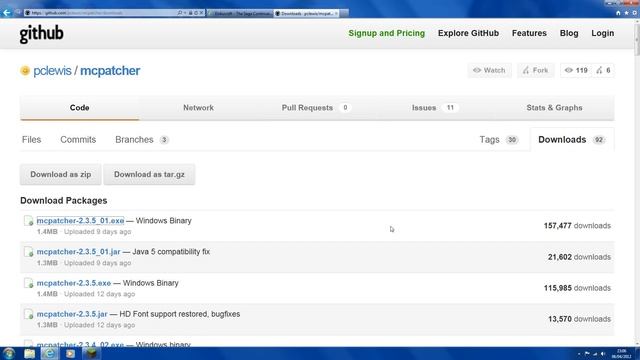Viewport: 640px width, 360px height.
Task: Switch to the first inactive browser tab
Action: tap(240, 13)
